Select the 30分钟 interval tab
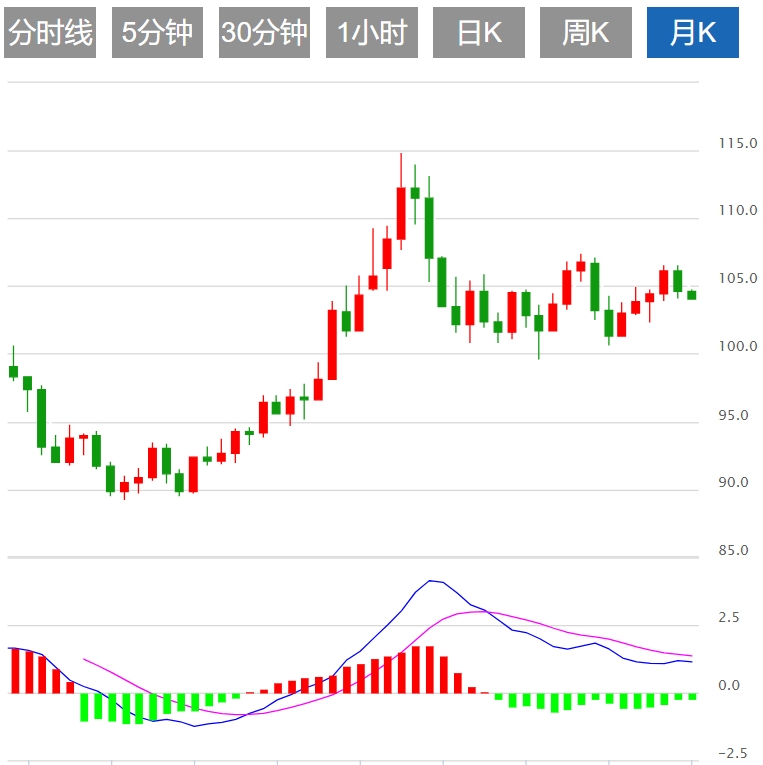Viewport: 763px width, 765px height. 264,33
